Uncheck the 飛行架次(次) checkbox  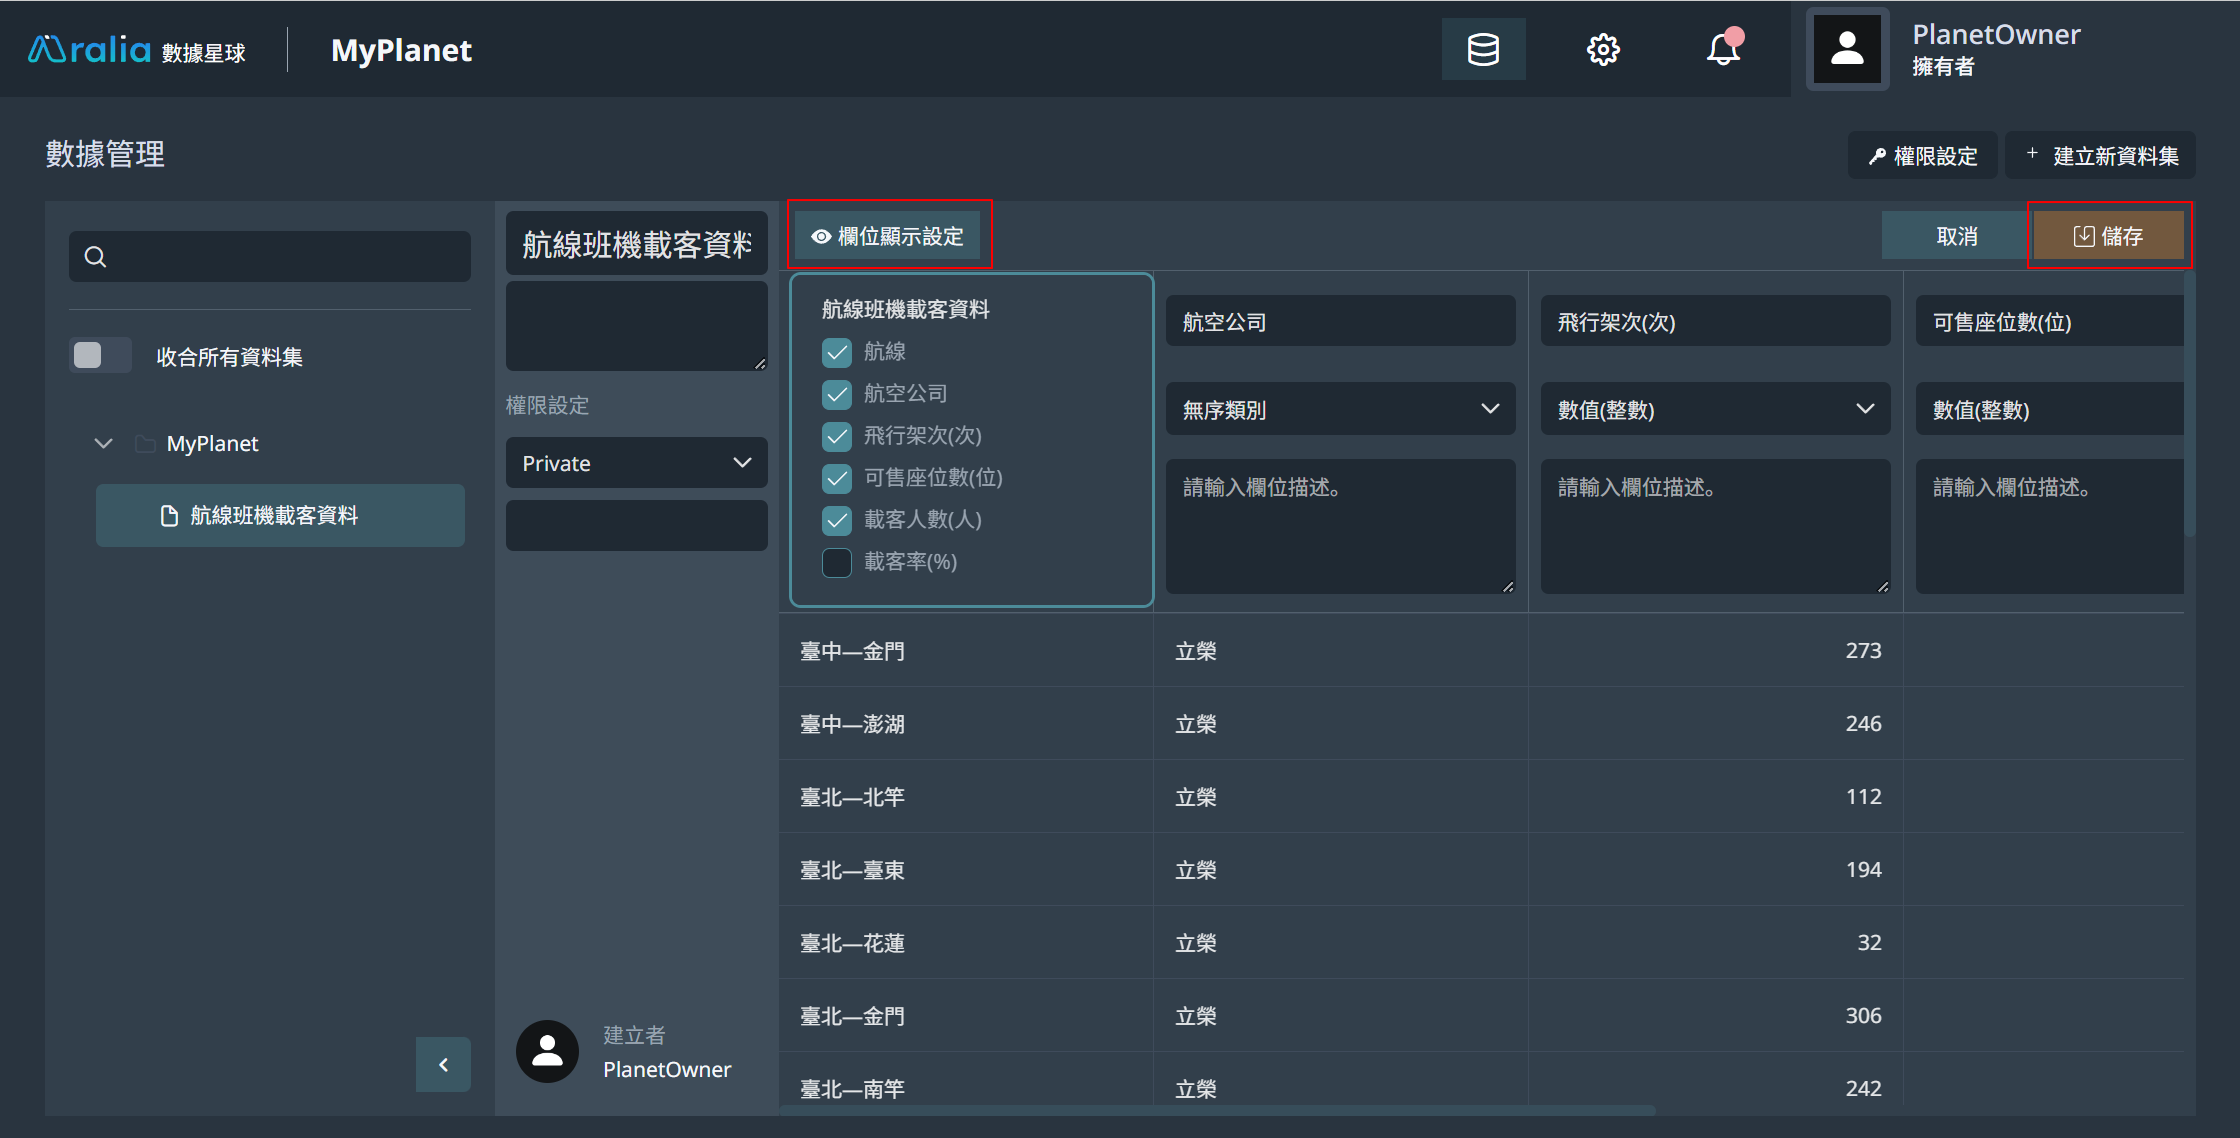(837, 436)
